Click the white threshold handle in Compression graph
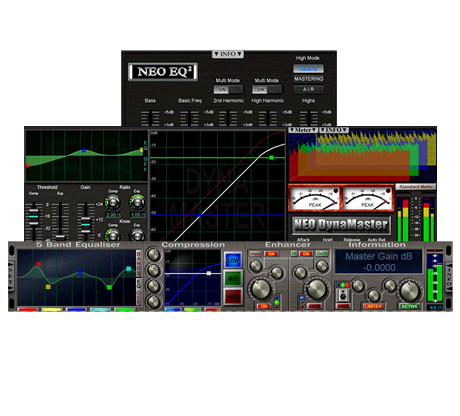The image size is (460, 416). 209,273
